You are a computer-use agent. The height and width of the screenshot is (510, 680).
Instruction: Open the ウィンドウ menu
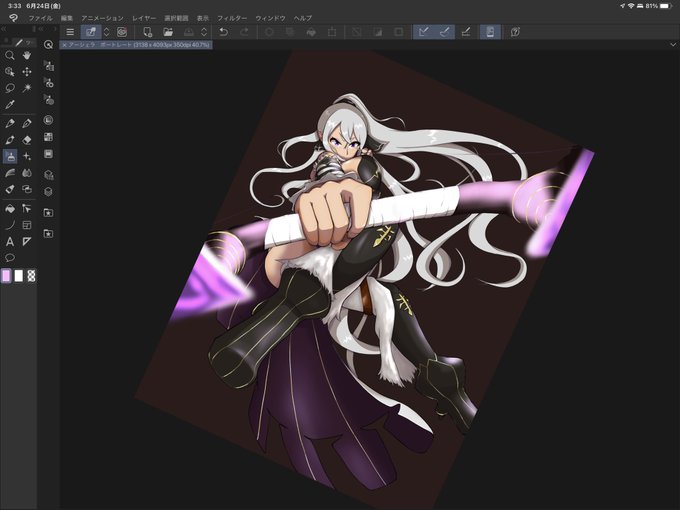coord(270,18)
